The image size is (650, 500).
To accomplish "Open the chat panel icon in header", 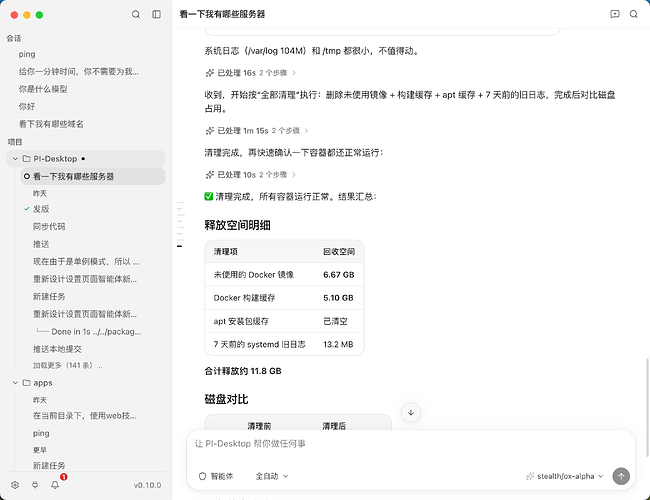I will [x=615, y=14].
